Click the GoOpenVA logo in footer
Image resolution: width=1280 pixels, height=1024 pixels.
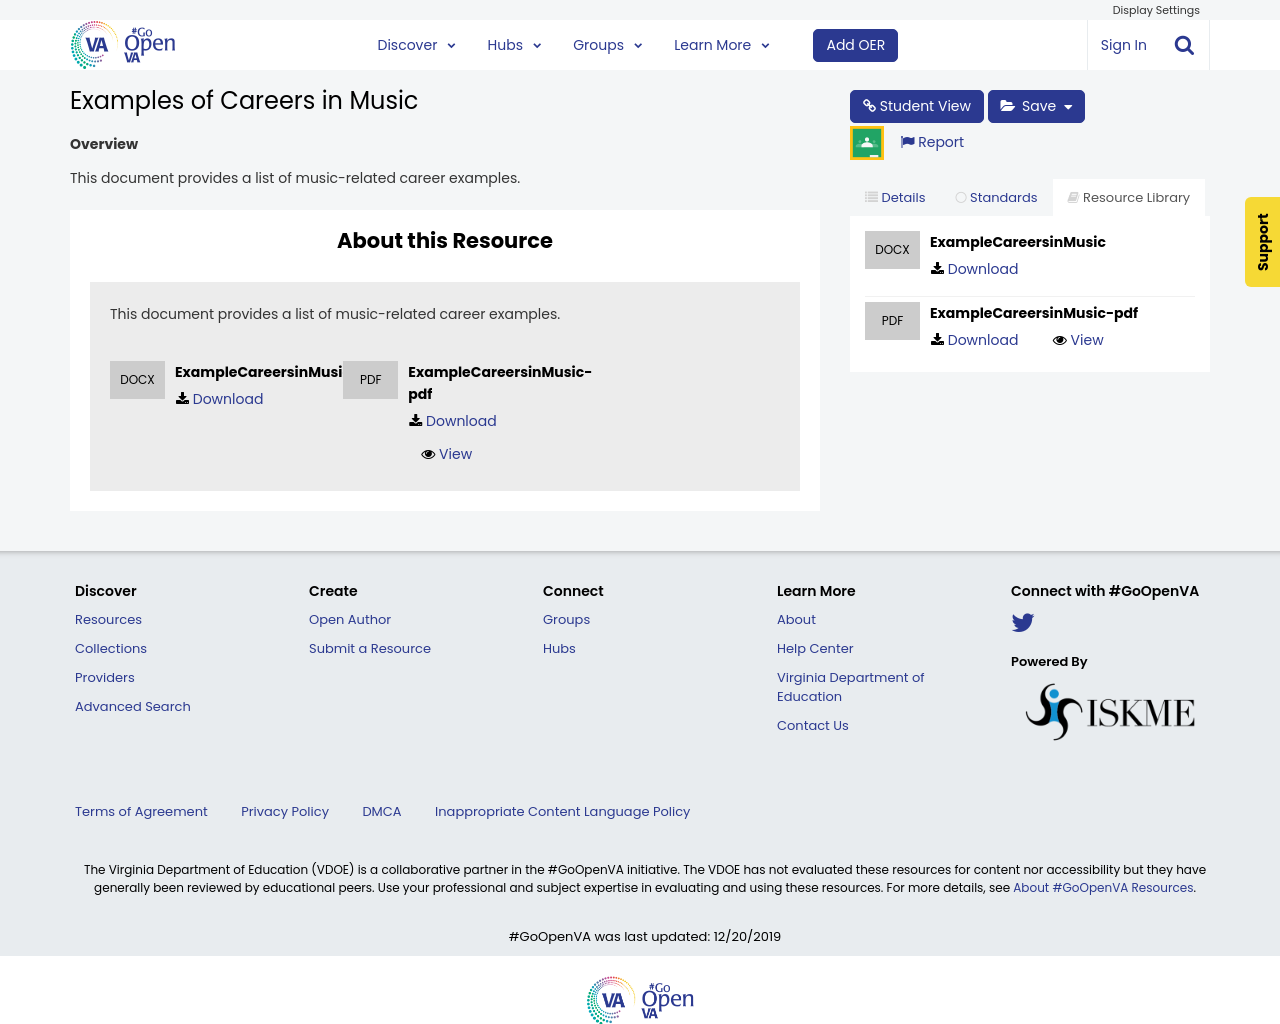pyautogui.click(x=640, y=998)
